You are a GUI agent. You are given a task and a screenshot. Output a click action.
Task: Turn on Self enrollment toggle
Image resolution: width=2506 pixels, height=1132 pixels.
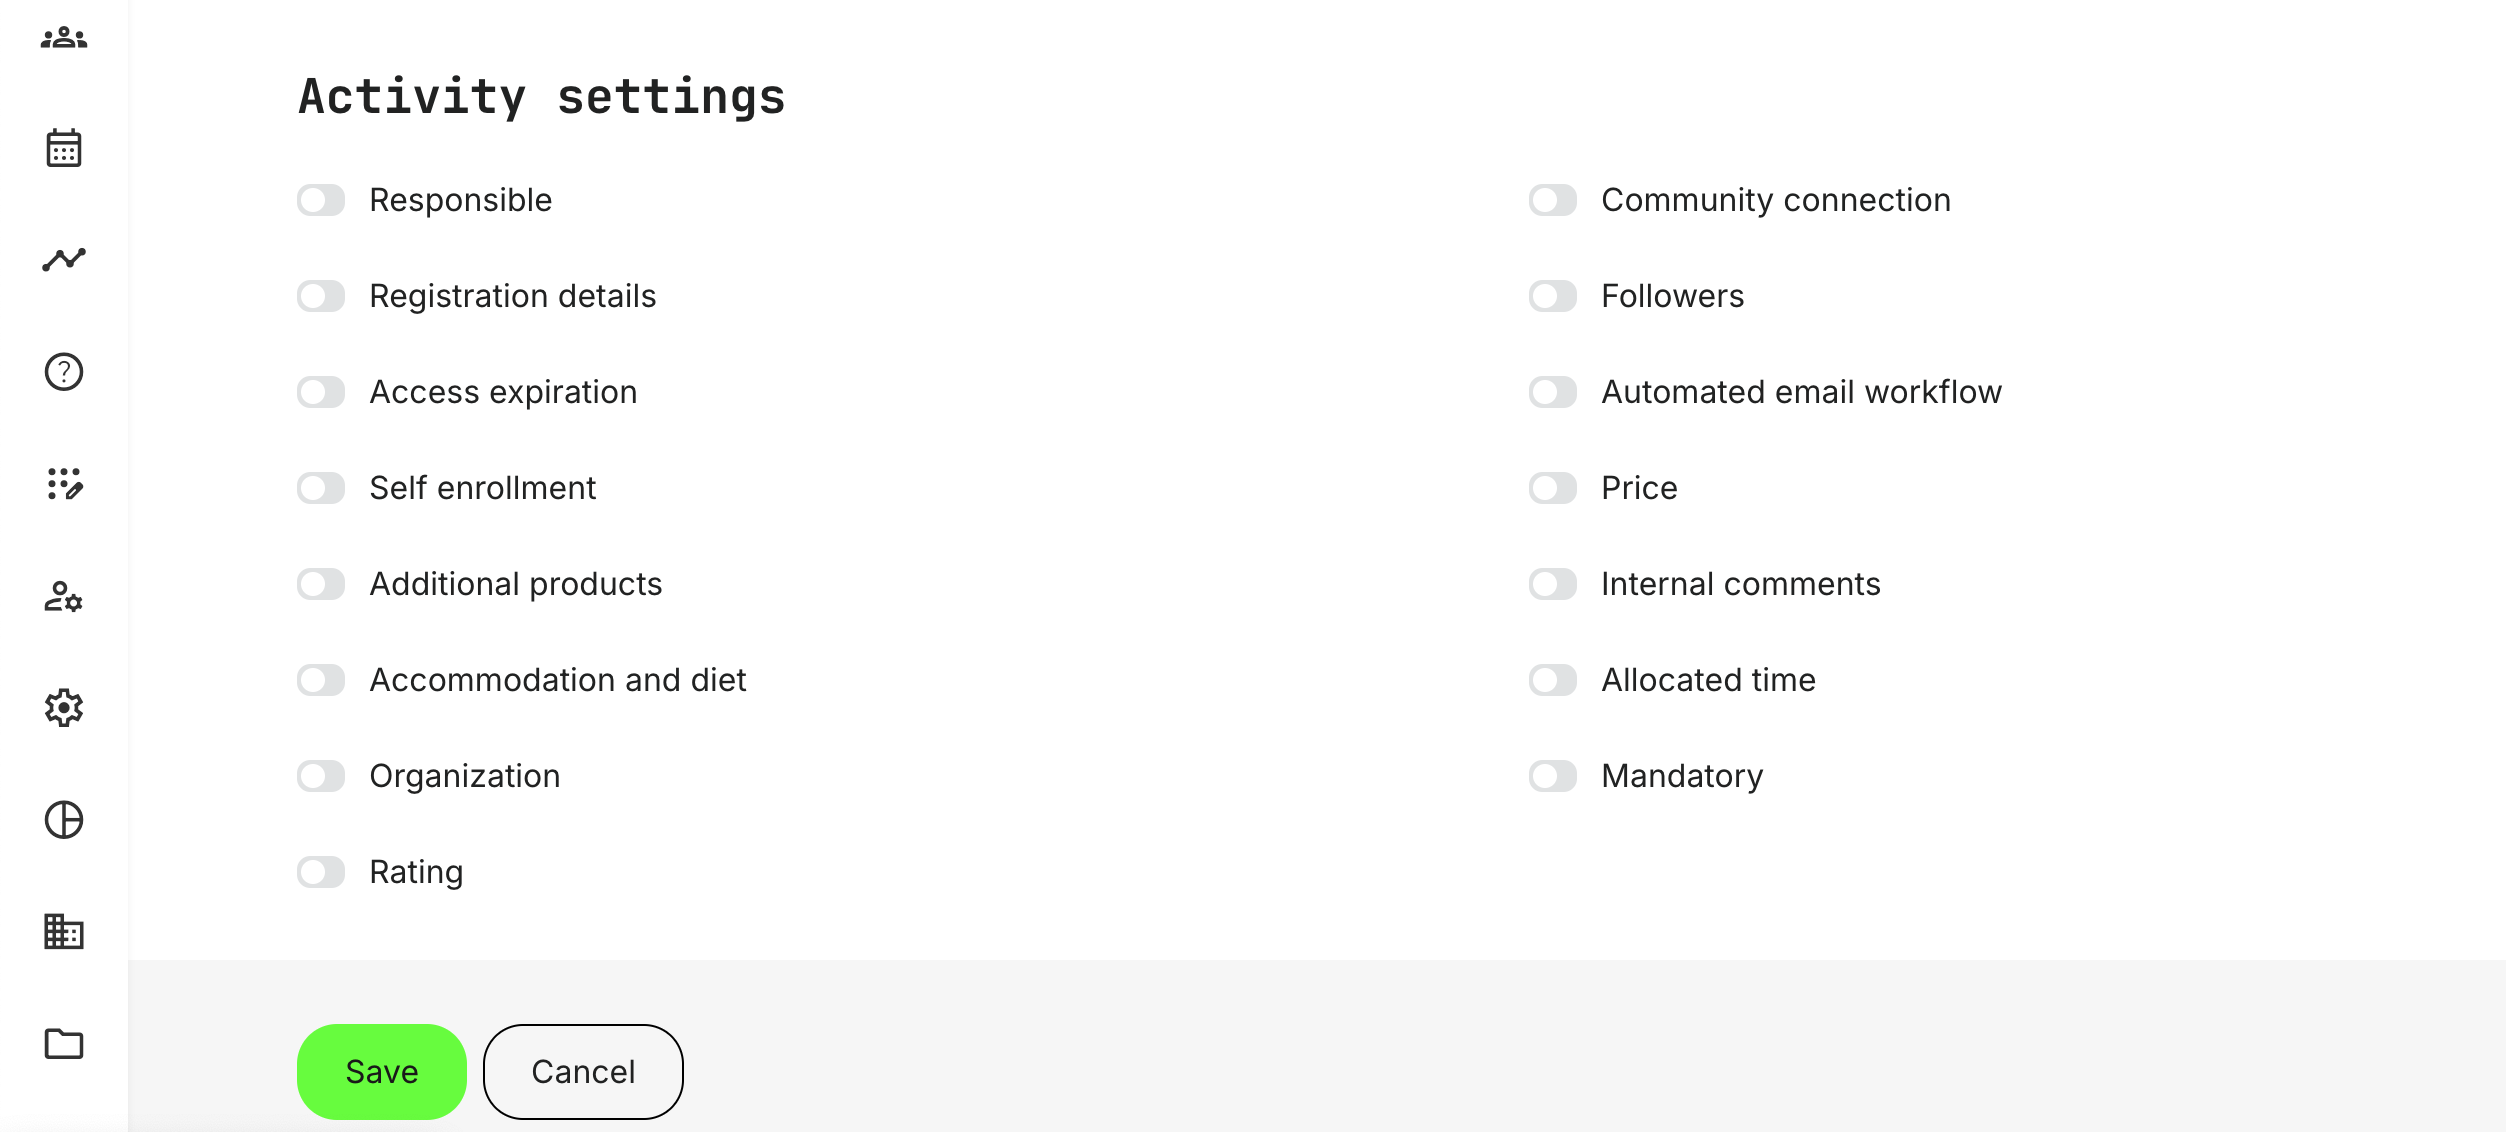coord(321,488)
